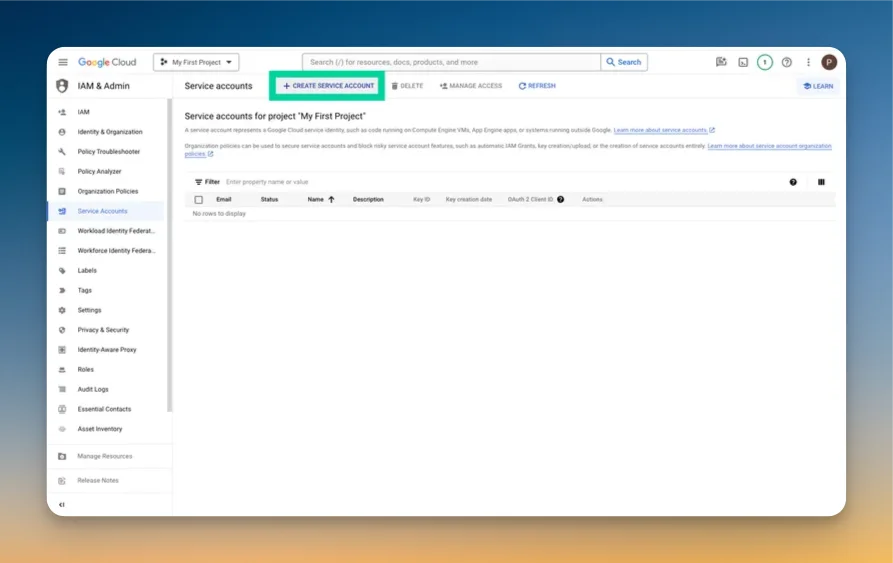This screenshot has height=563, width=893.
Task: Click the Description column header
Action: click(368, 200)
